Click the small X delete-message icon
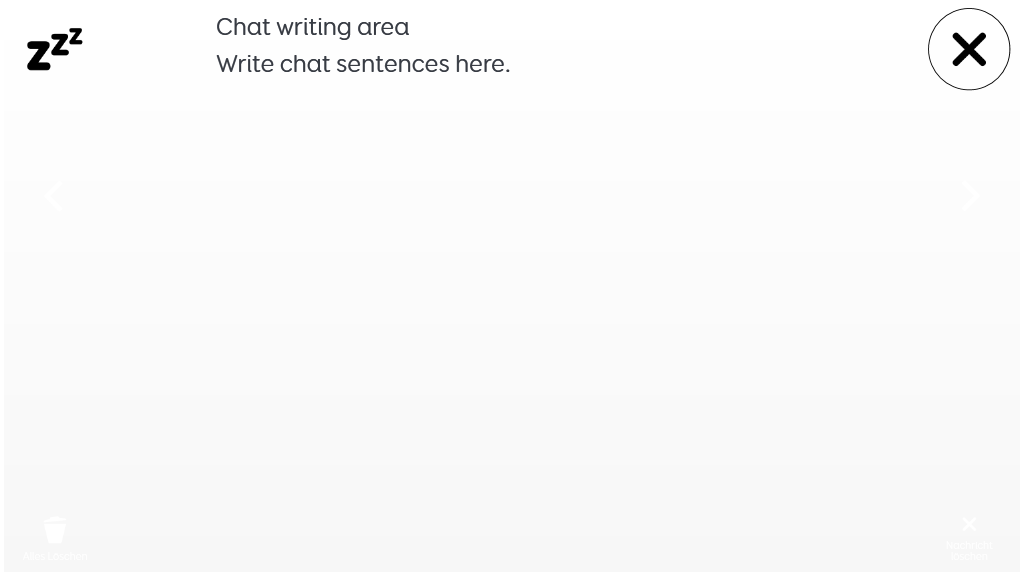 (969, 524)
